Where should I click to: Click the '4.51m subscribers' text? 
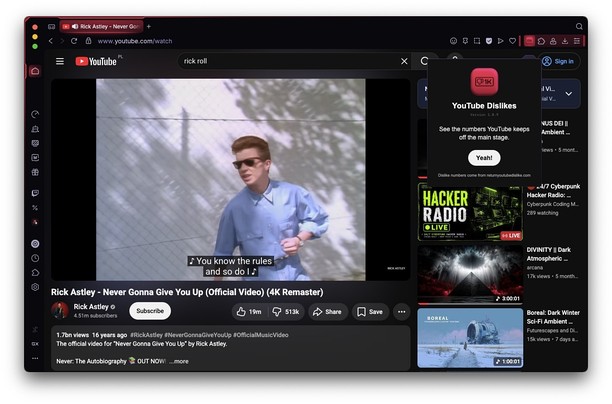(x=95, y=315)
